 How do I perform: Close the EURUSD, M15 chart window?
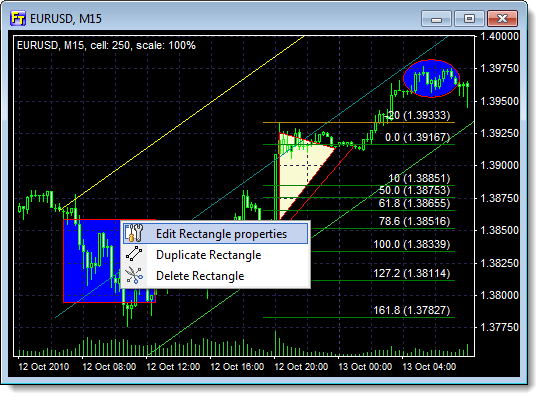click(x=502, y=18)
